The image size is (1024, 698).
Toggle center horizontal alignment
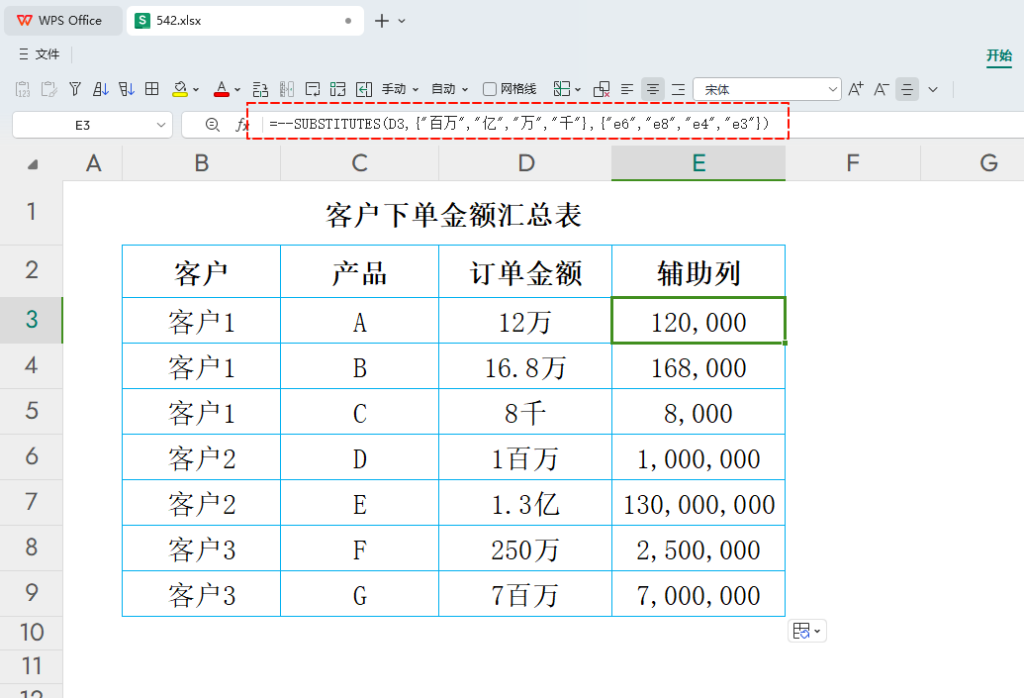(652, 89)
